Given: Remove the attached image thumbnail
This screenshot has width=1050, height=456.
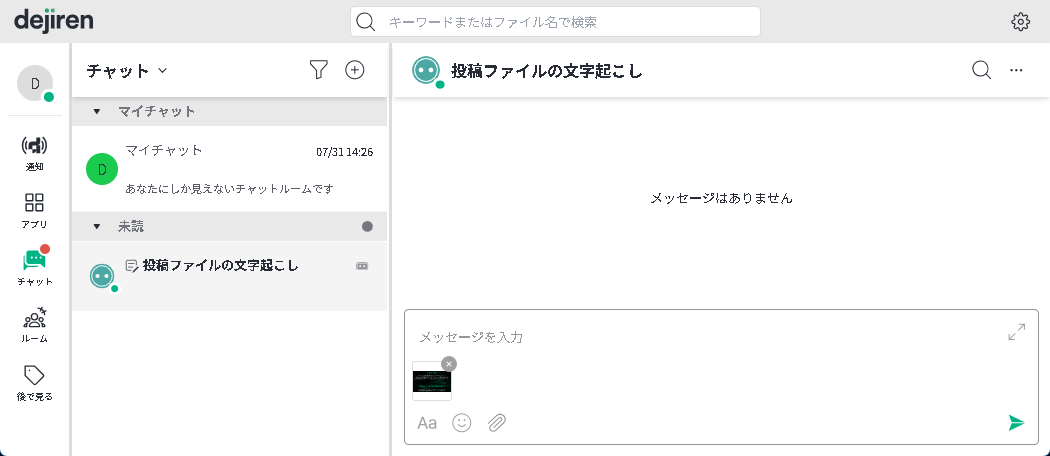Looking at the screenshot, I should (x=449, y=364).
